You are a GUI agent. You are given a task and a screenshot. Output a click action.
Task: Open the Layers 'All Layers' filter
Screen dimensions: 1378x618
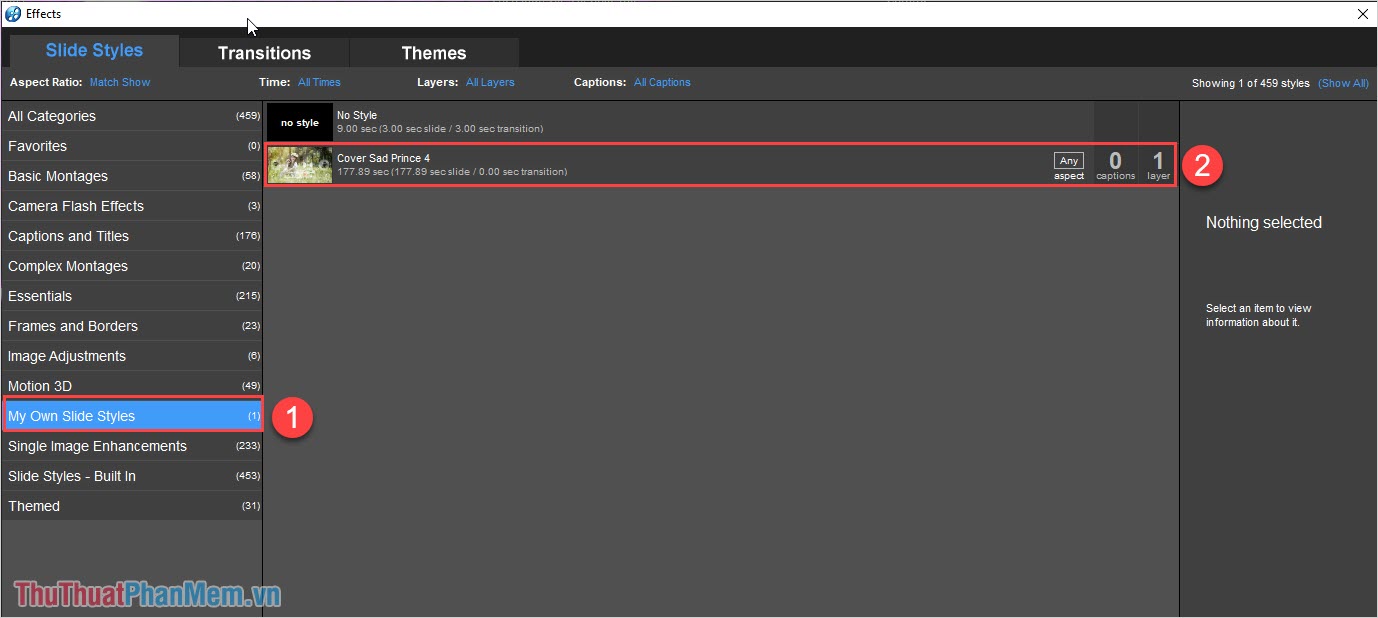(490, 82)
